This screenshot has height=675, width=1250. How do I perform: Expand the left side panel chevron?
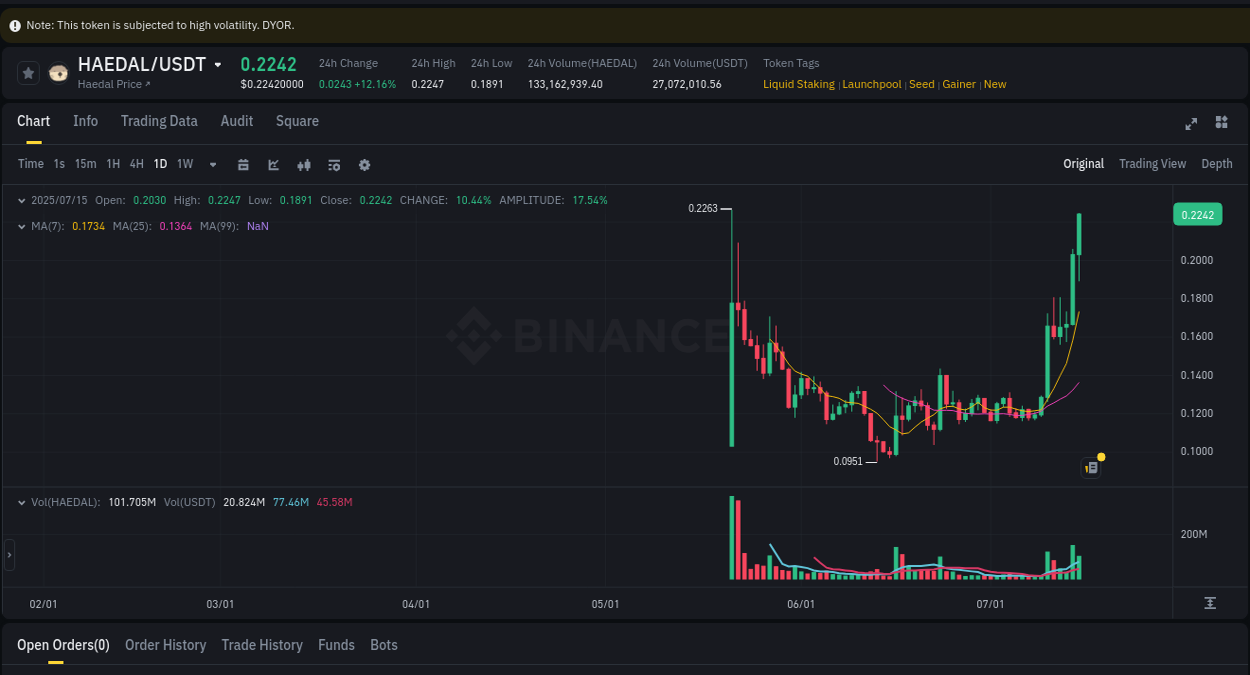7,555
